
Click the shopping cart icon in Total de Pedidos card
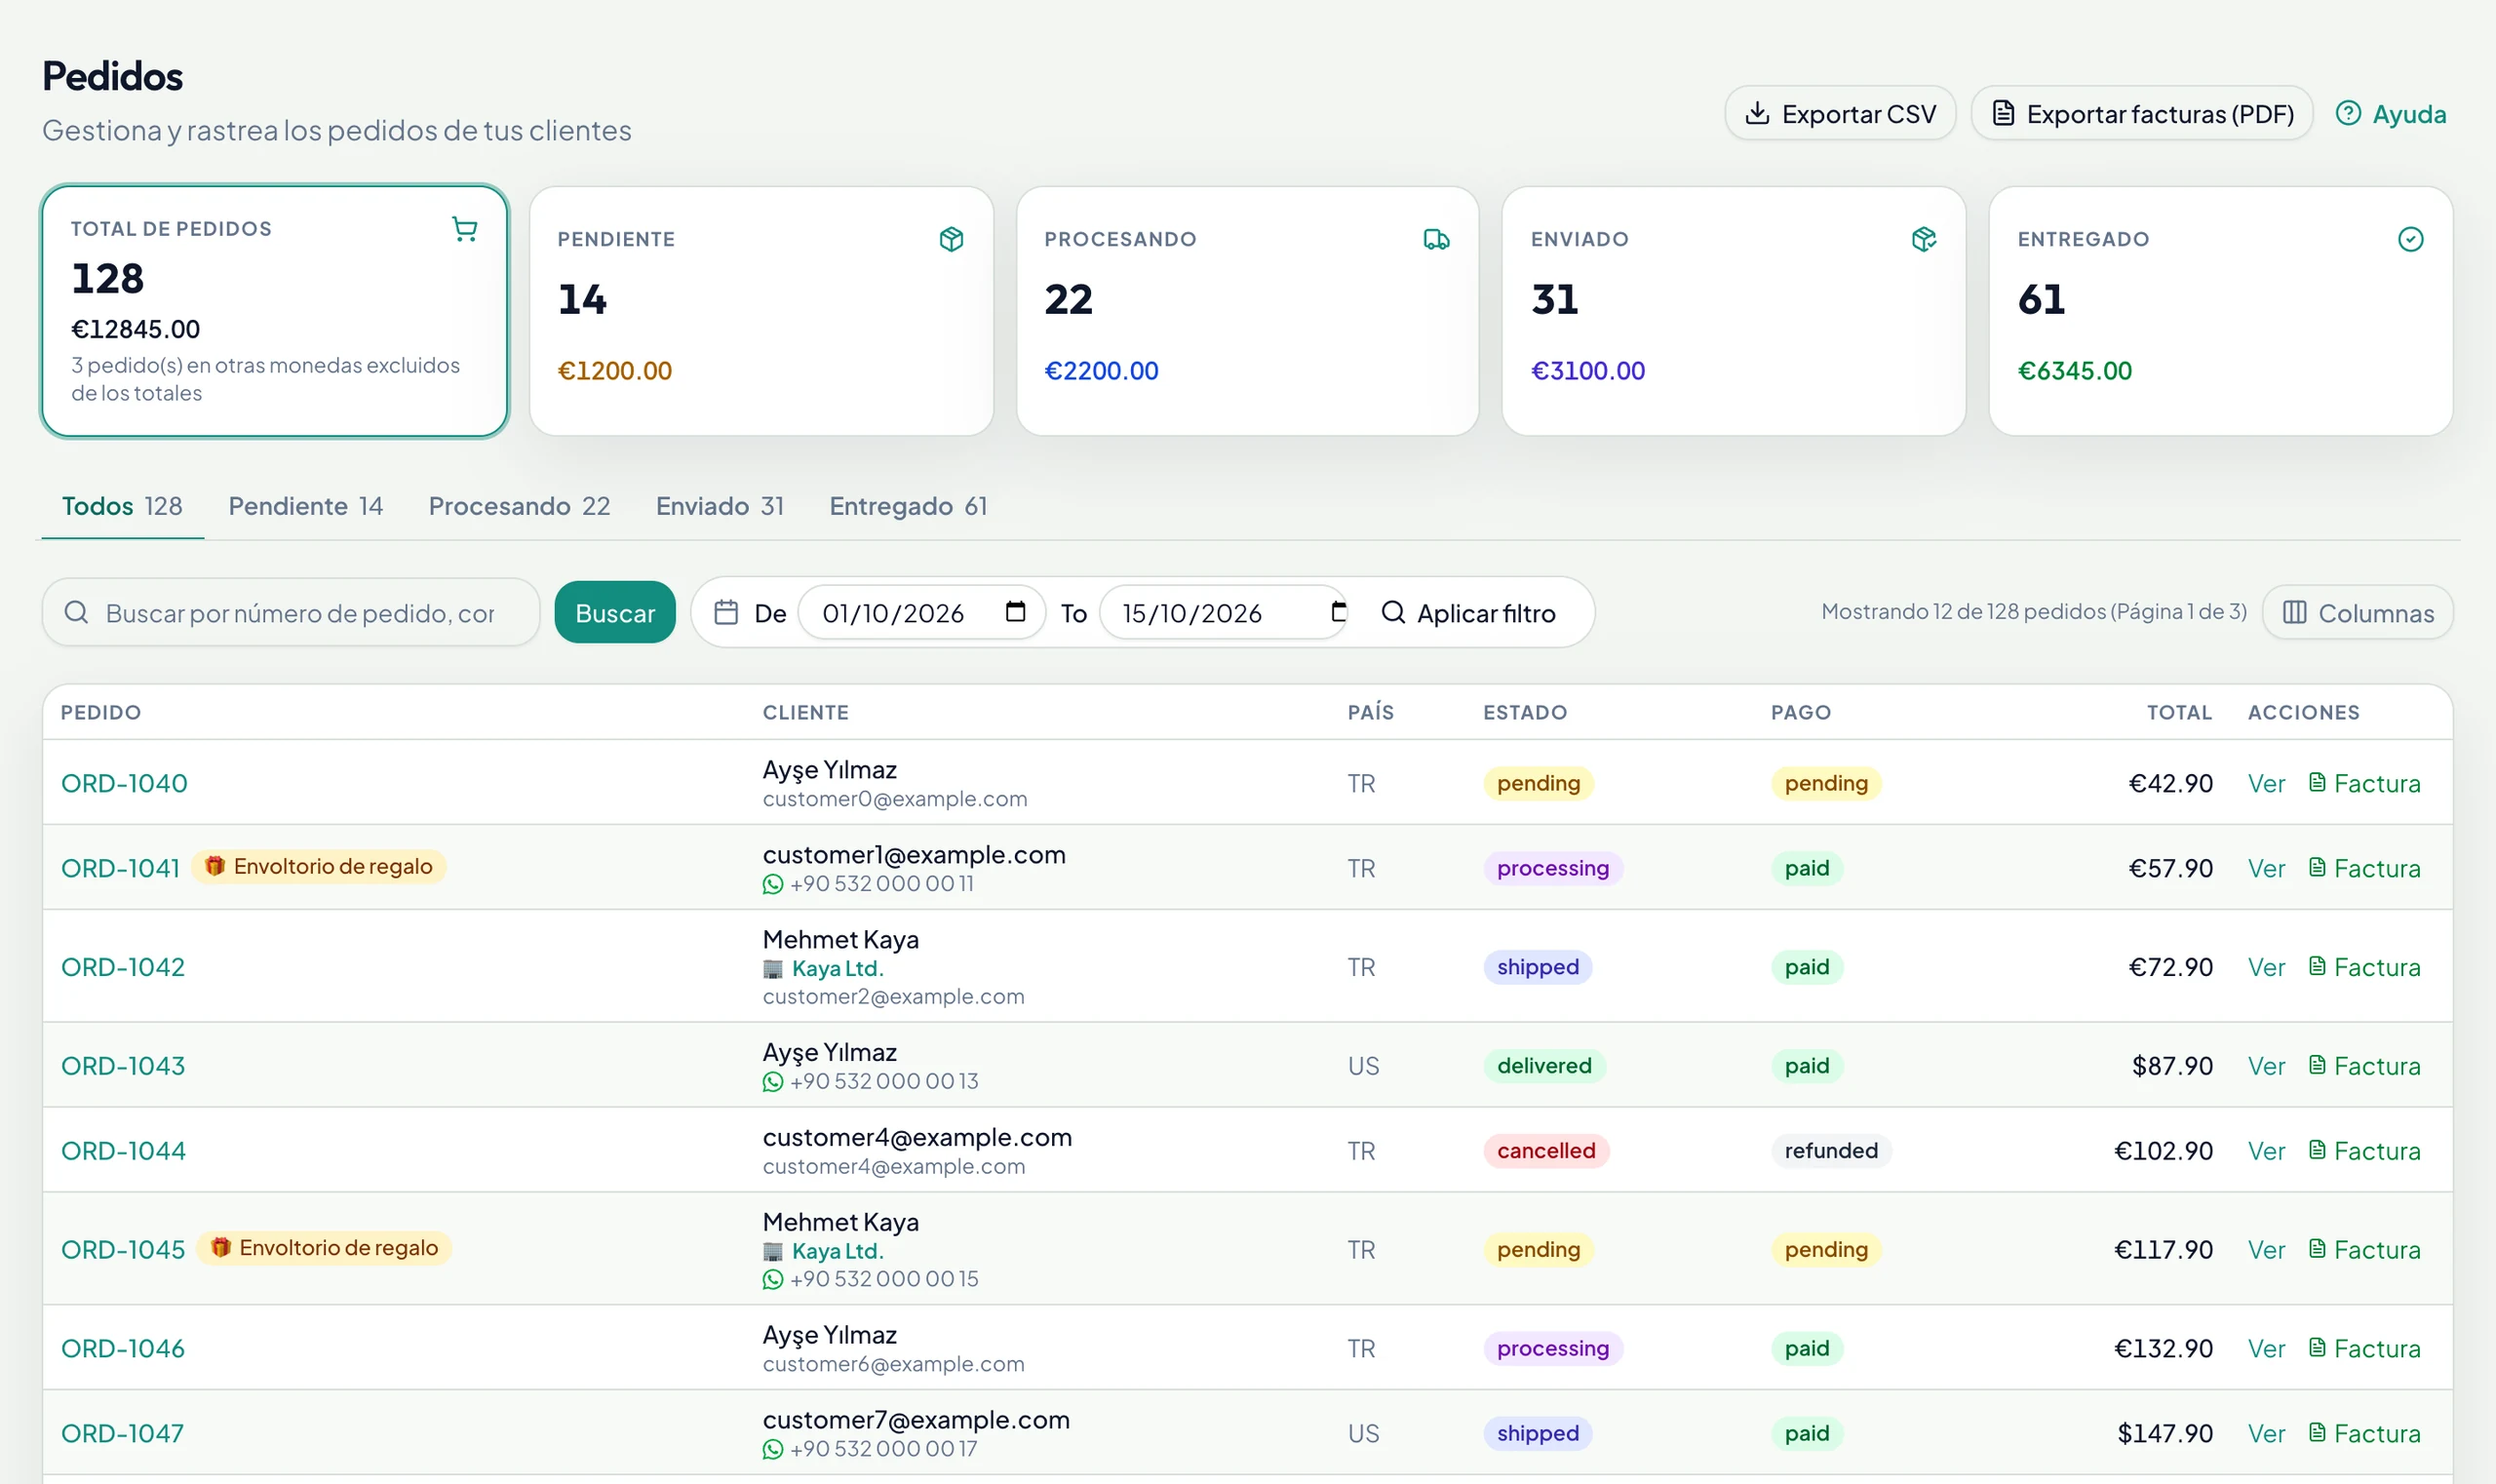point(464,229)
